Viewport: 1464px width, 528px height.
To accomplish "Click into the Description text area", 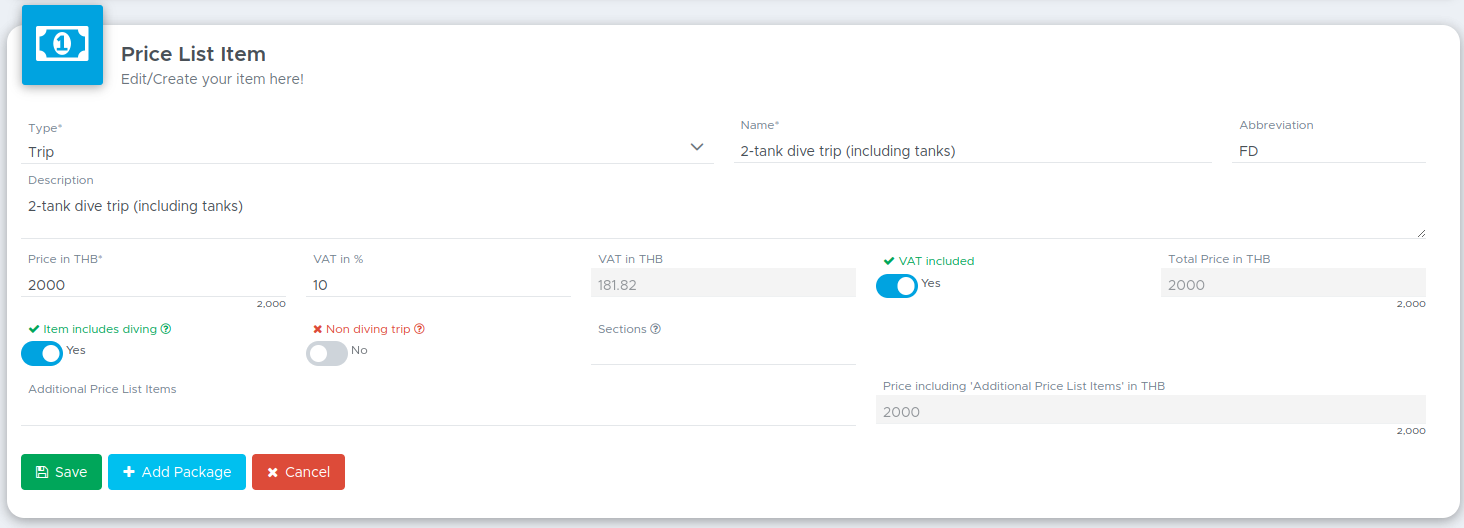I will click(723, 214).
